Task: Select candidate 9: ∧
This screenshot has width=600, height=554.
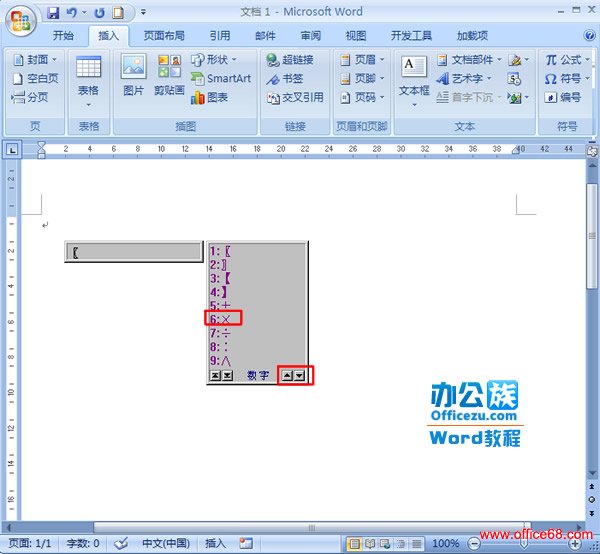Action: 220,360
